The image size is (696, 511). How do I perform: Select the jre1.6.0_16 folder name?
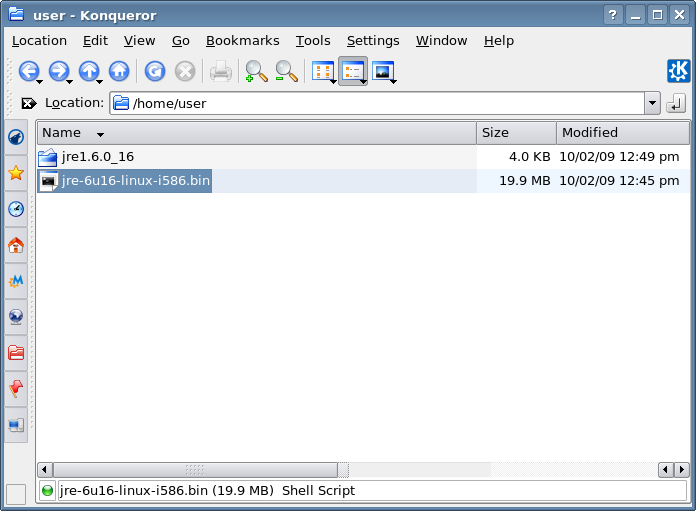(98, 157)
